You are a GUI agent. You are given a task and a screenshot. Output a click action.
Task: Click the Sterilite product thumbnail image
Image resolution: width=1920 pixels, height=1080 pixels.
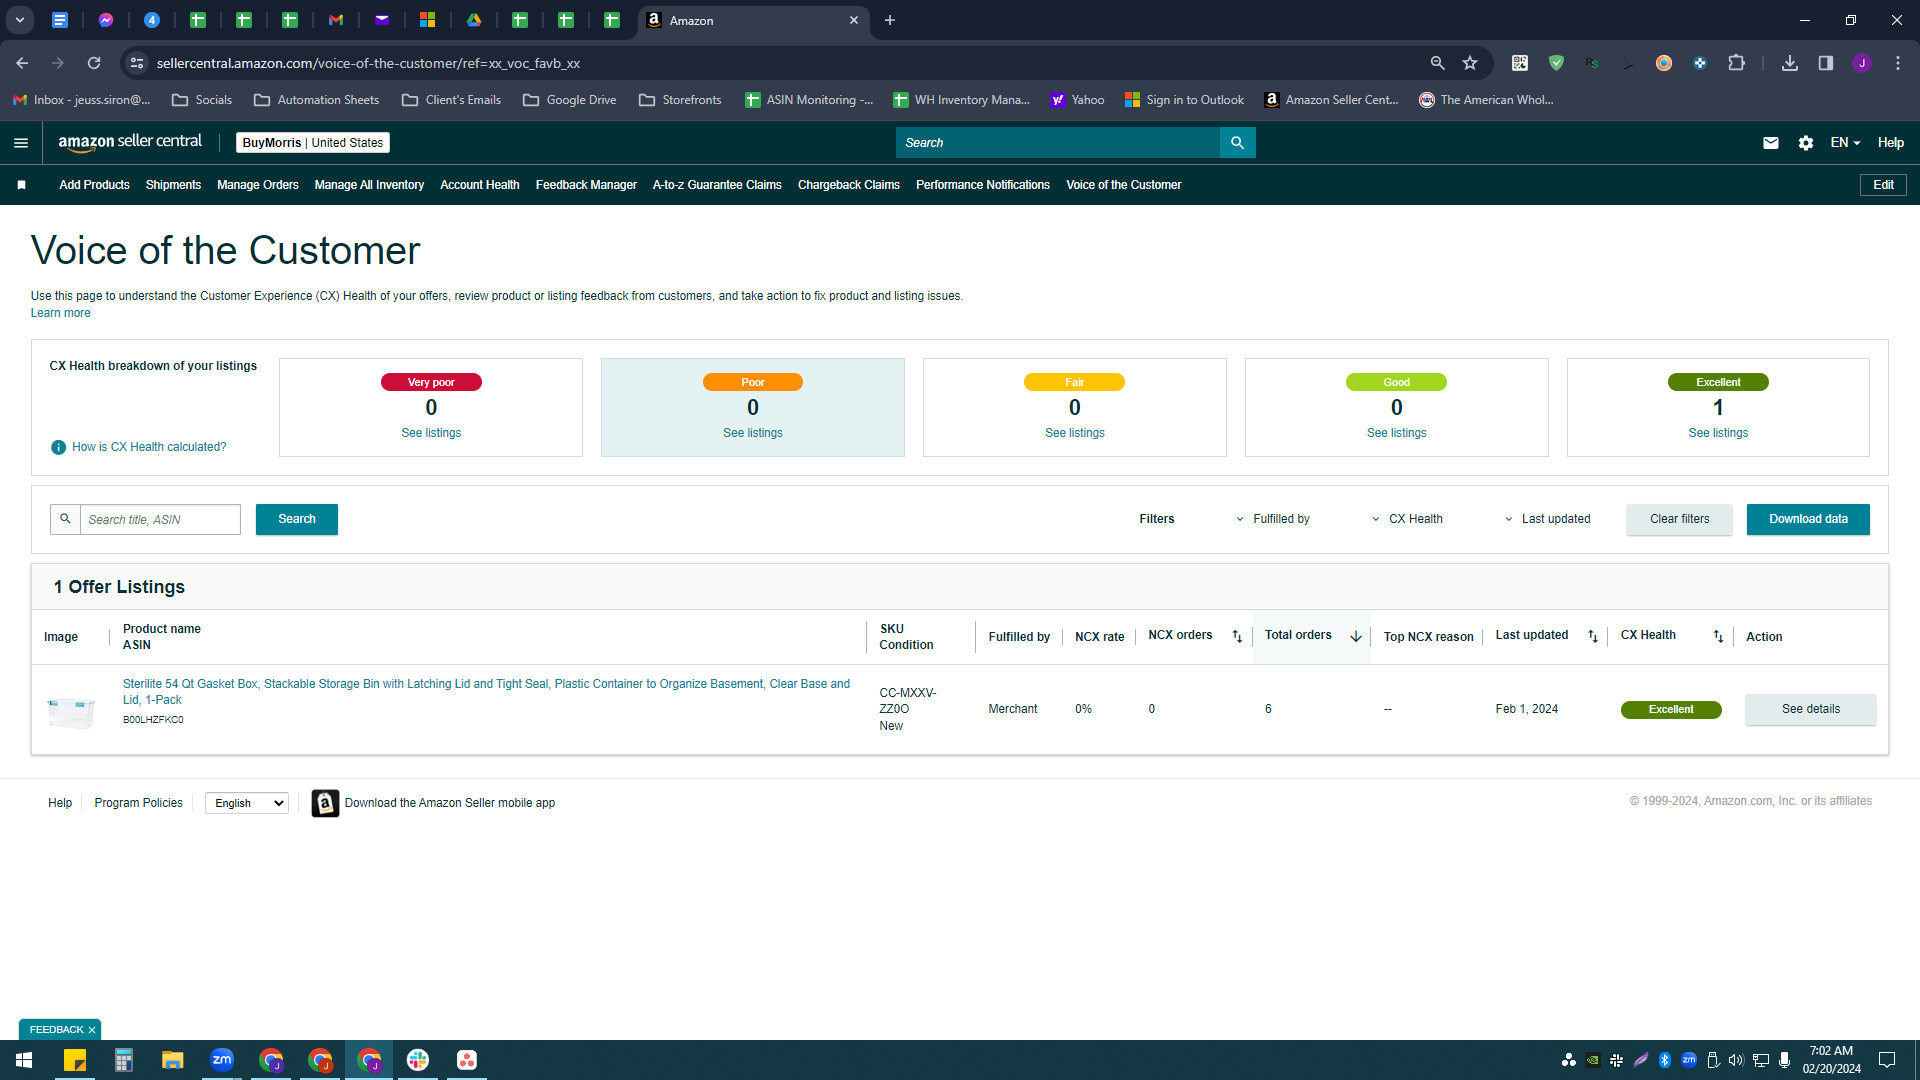click(x=71, y=711)
